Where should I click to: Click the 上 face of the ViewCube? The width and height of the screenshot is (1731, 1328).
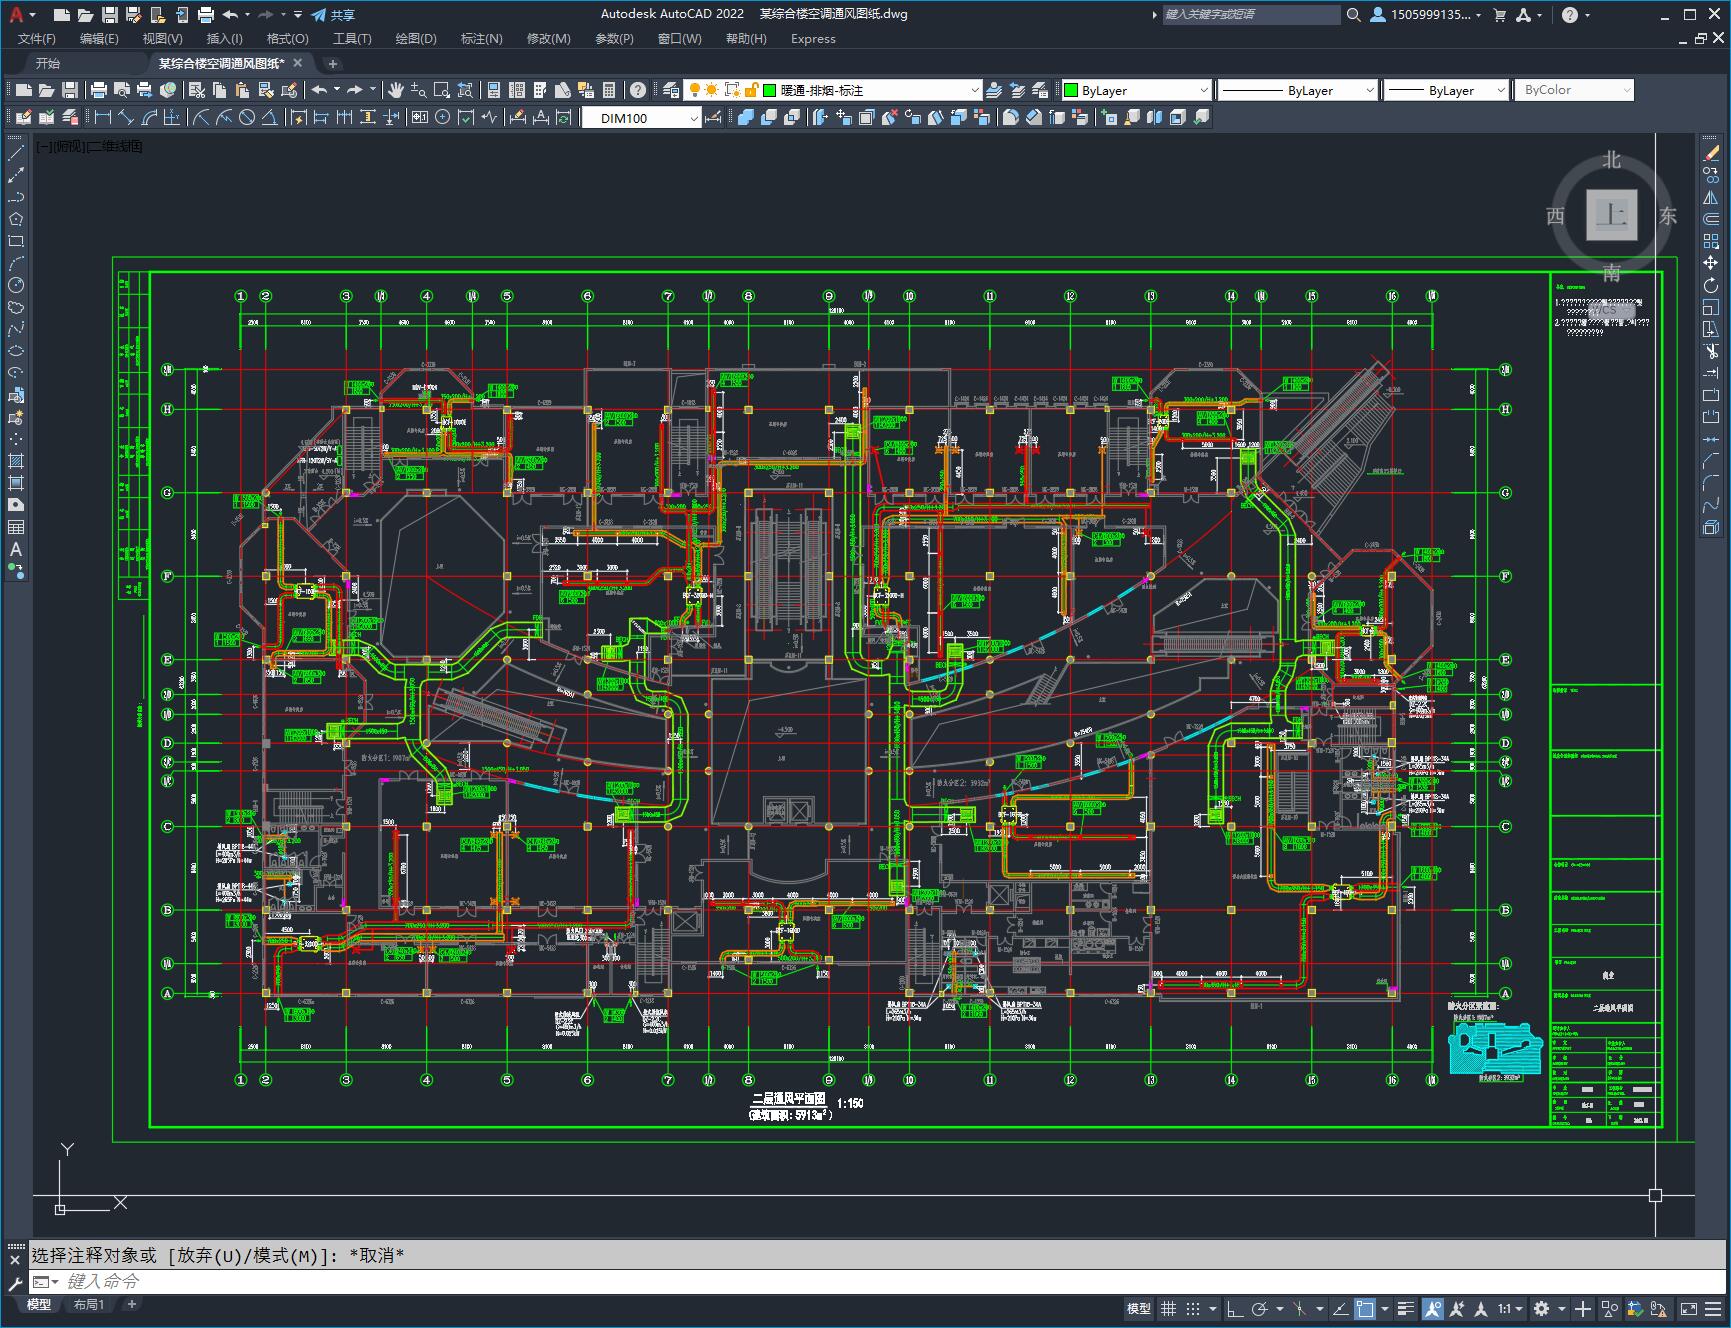pyautogui.click(x=1611, y=214)
